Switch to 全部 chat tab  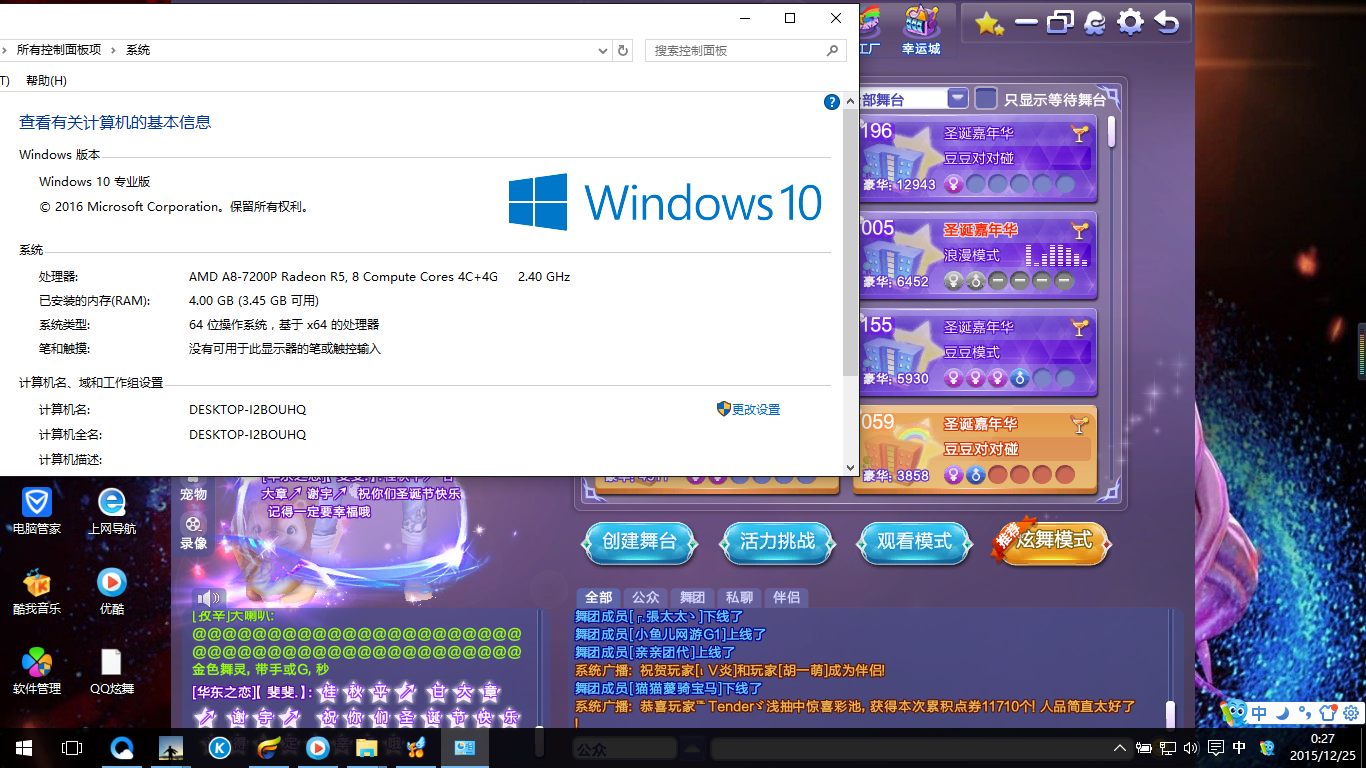click(598, 597)
